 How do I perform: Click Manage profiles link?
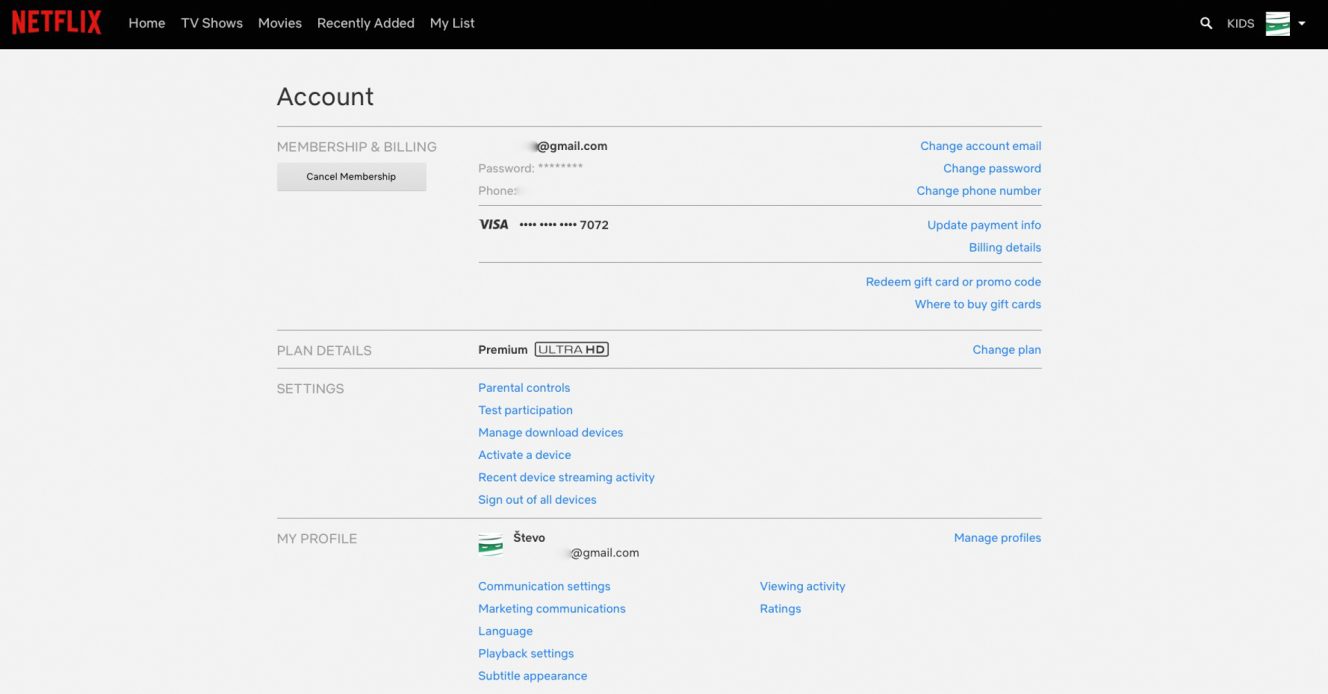tap(997, 538)
